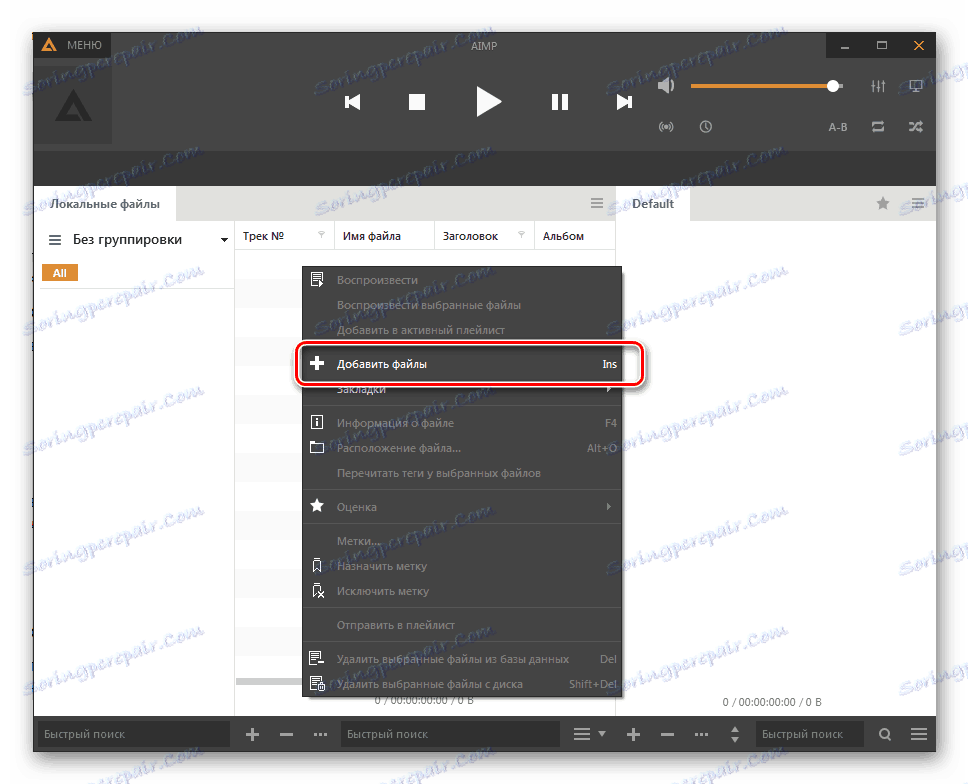Open internet radio capture icon
This screenshot has height=784, width=968.
(666, 127)
